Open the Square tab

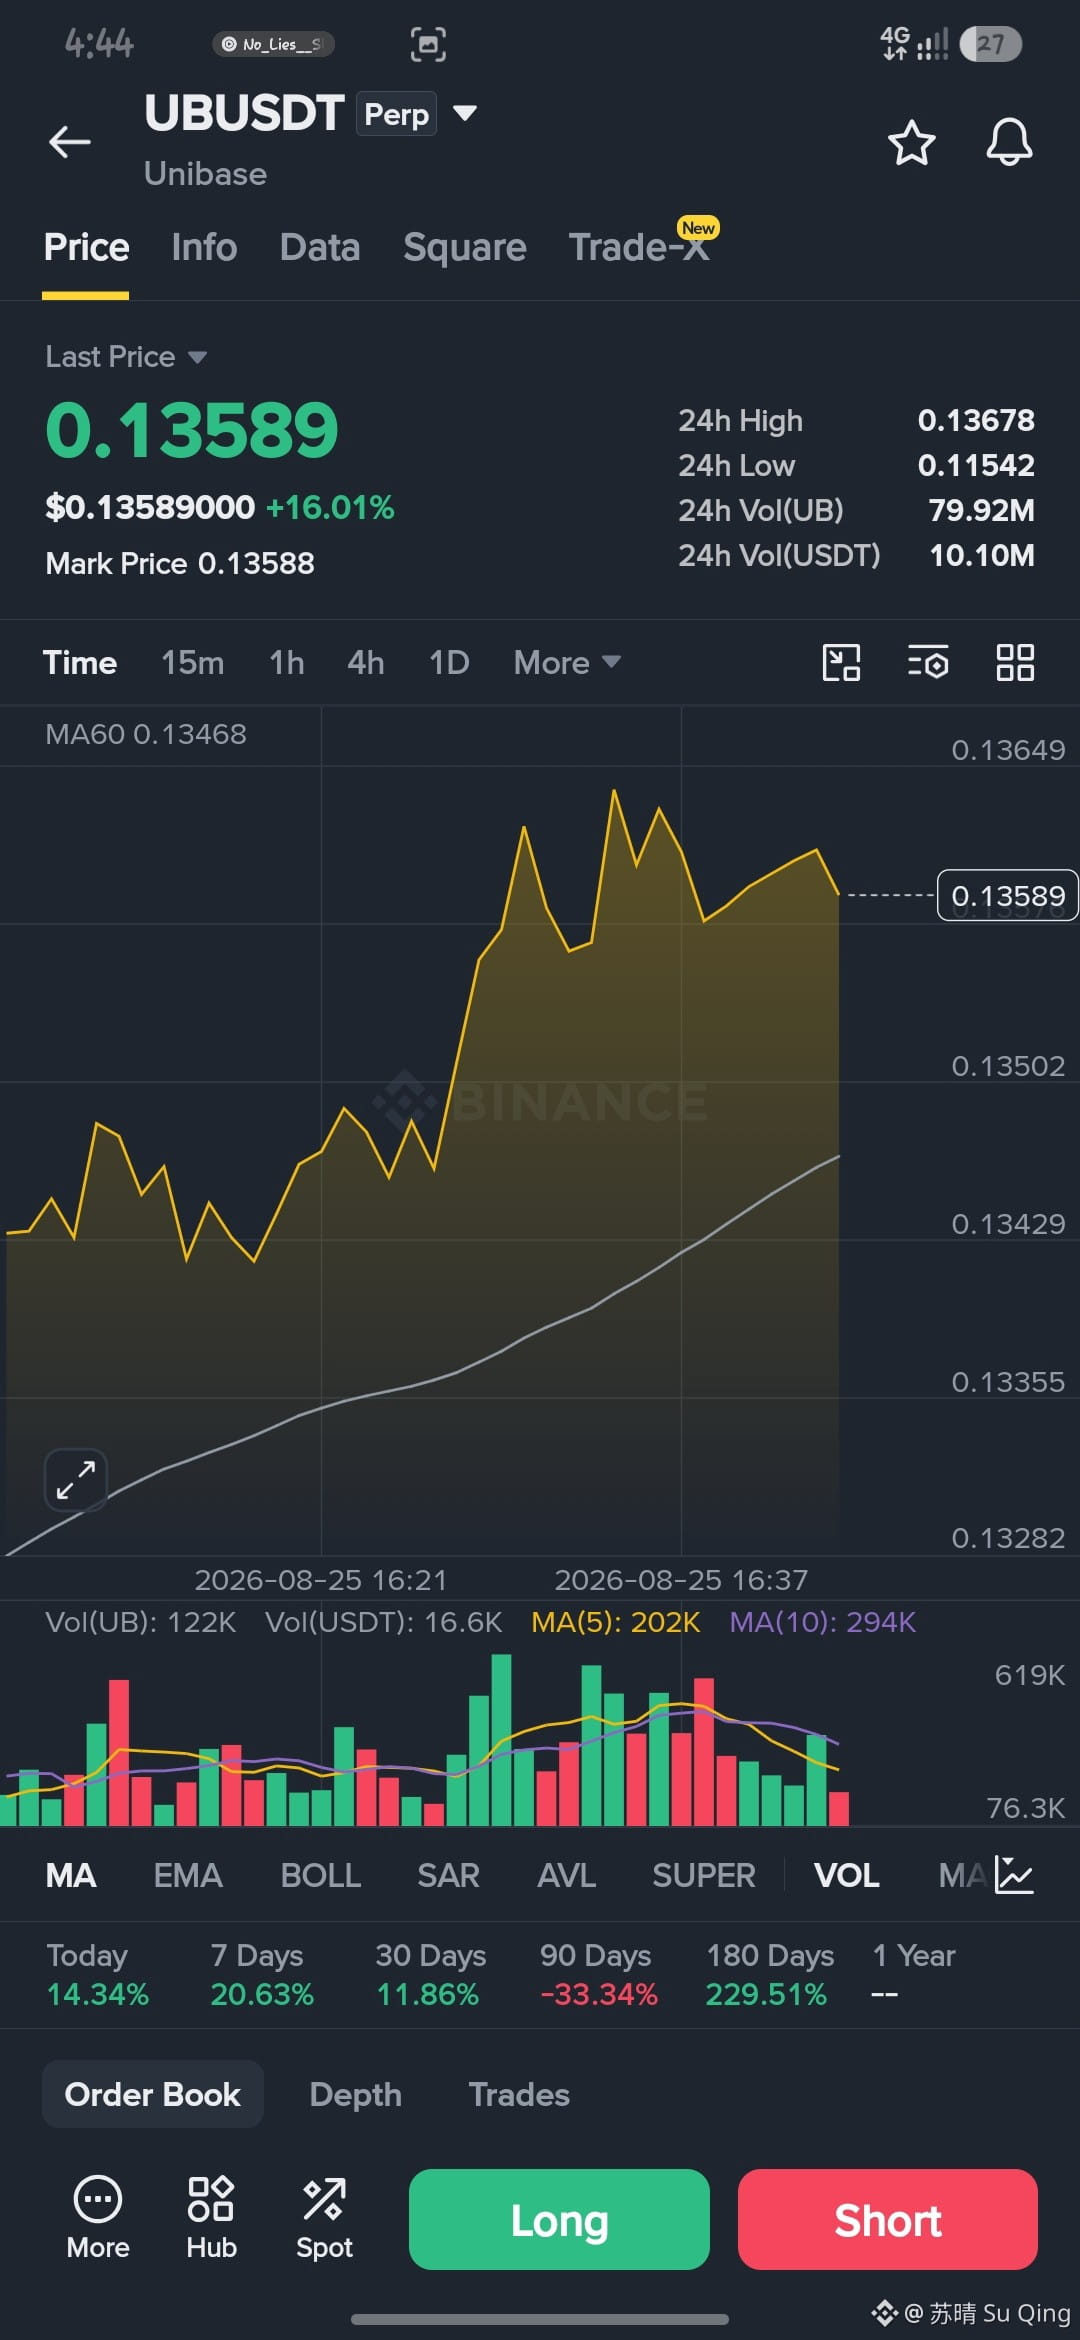[x=464, y=247]
